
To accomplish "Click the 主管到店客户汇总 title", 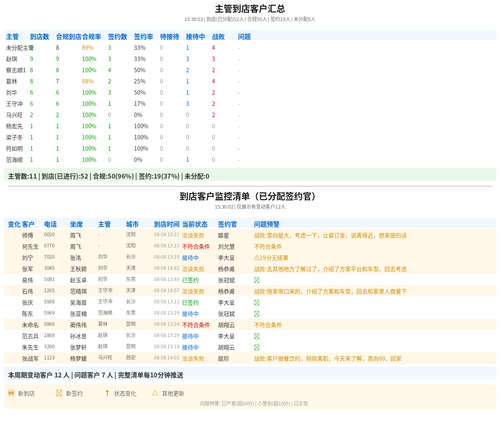I will coord(250,9).
